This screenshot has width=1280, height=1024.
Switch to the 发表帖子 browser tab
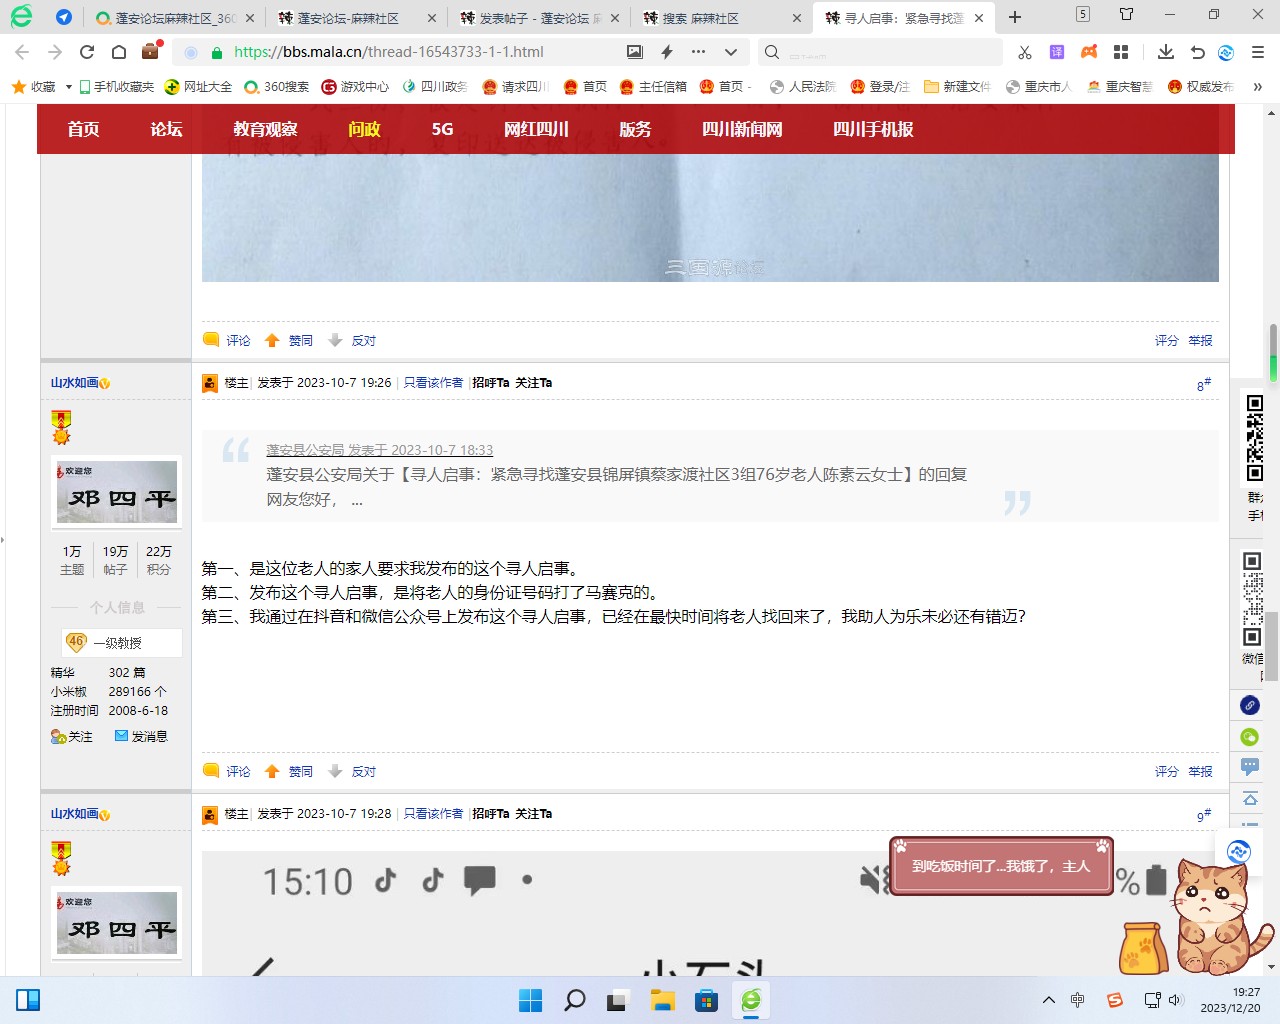[538, 18]
